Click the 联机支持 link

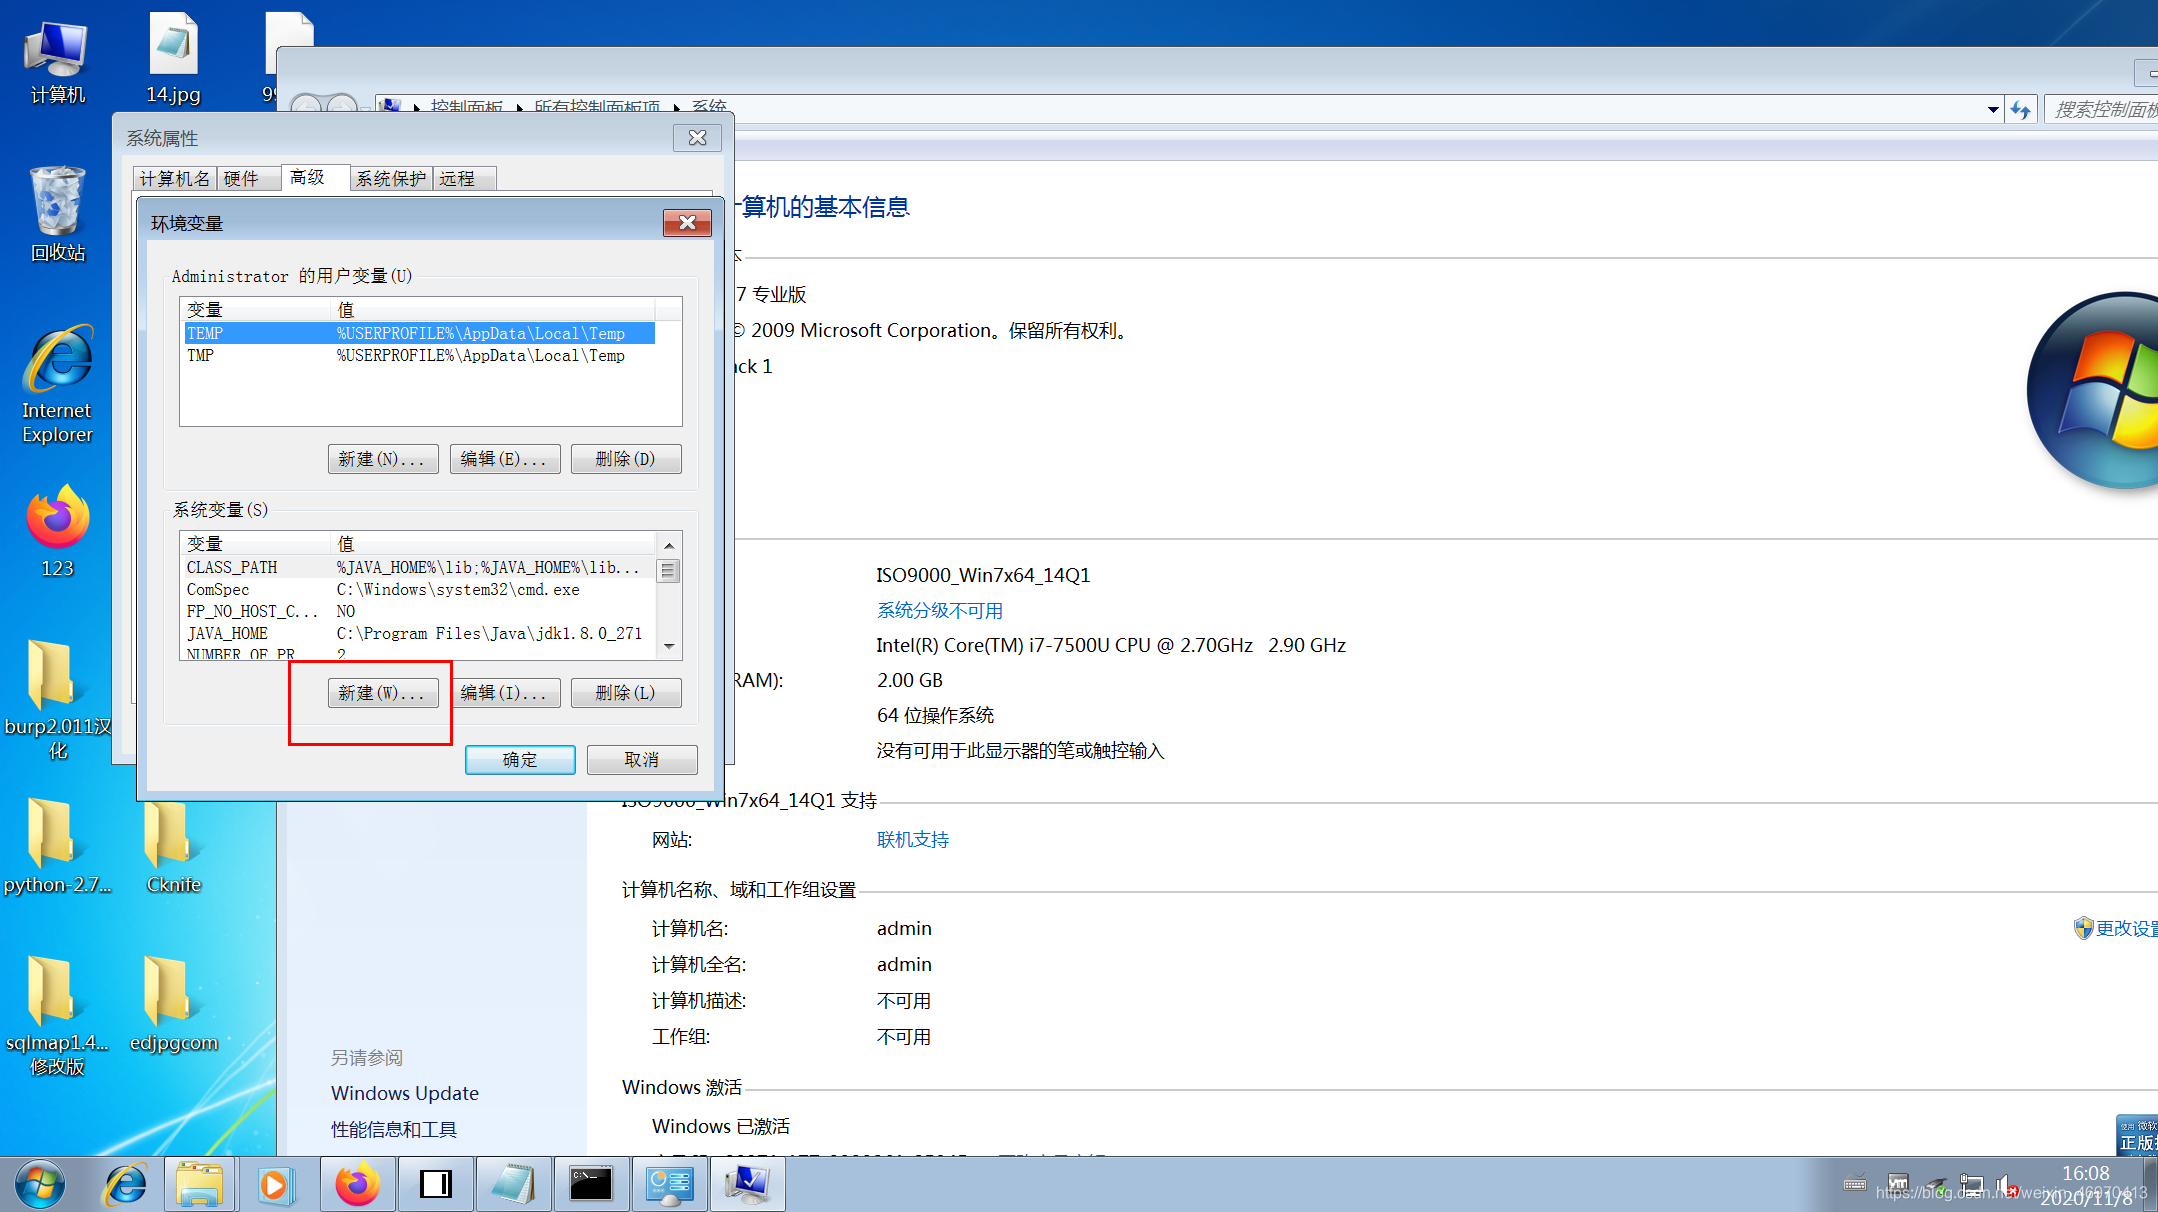(912, 840)
